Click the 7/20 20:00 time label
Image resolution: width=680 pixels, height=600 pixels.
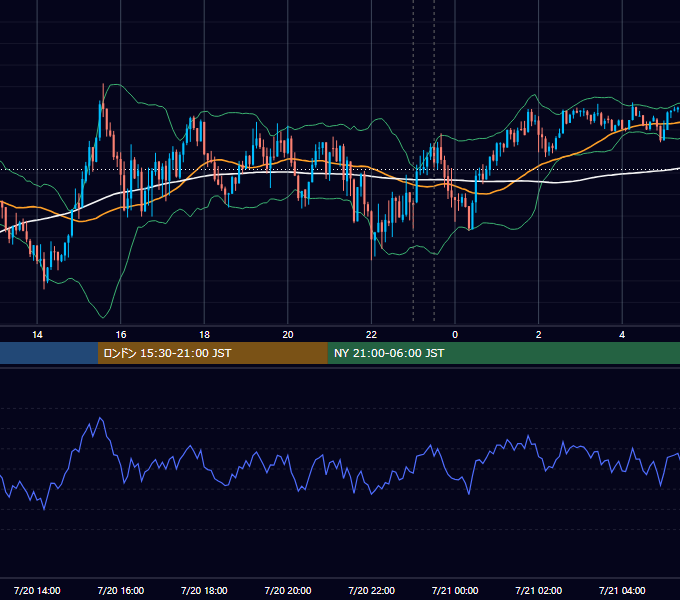point(288,590)
